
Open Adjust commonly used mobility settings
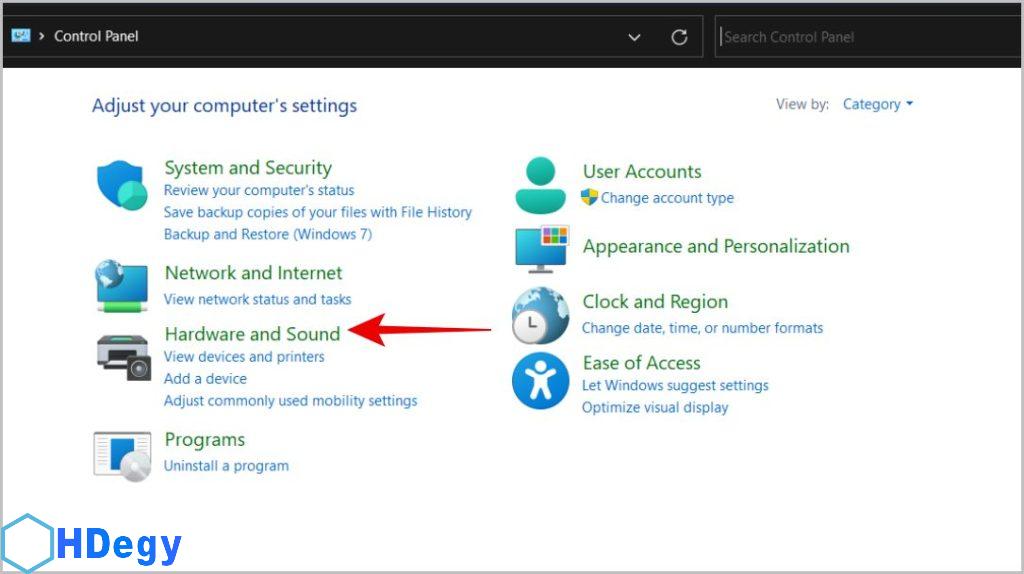[290, 401]
